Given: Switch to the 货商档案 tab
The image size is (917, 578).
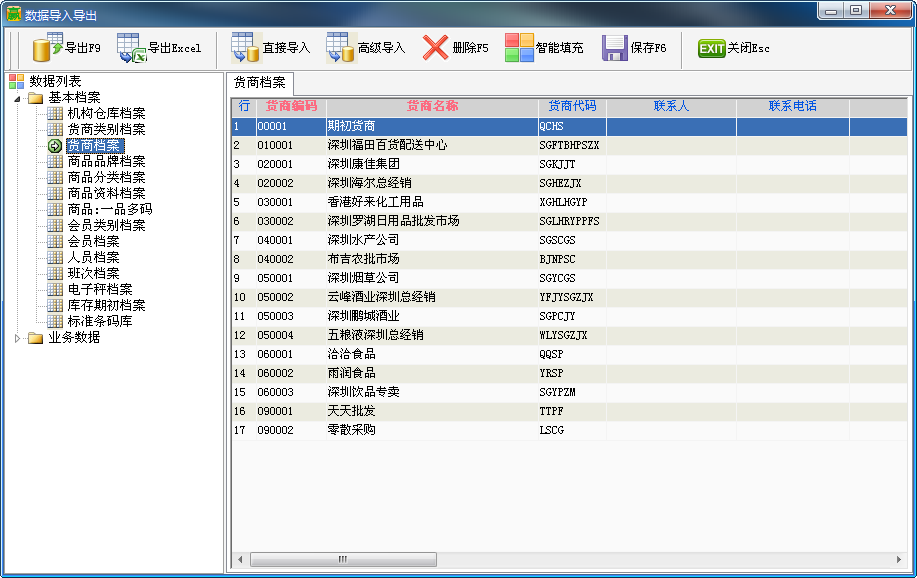Looking at the screenshot, I should click(259, 83).
